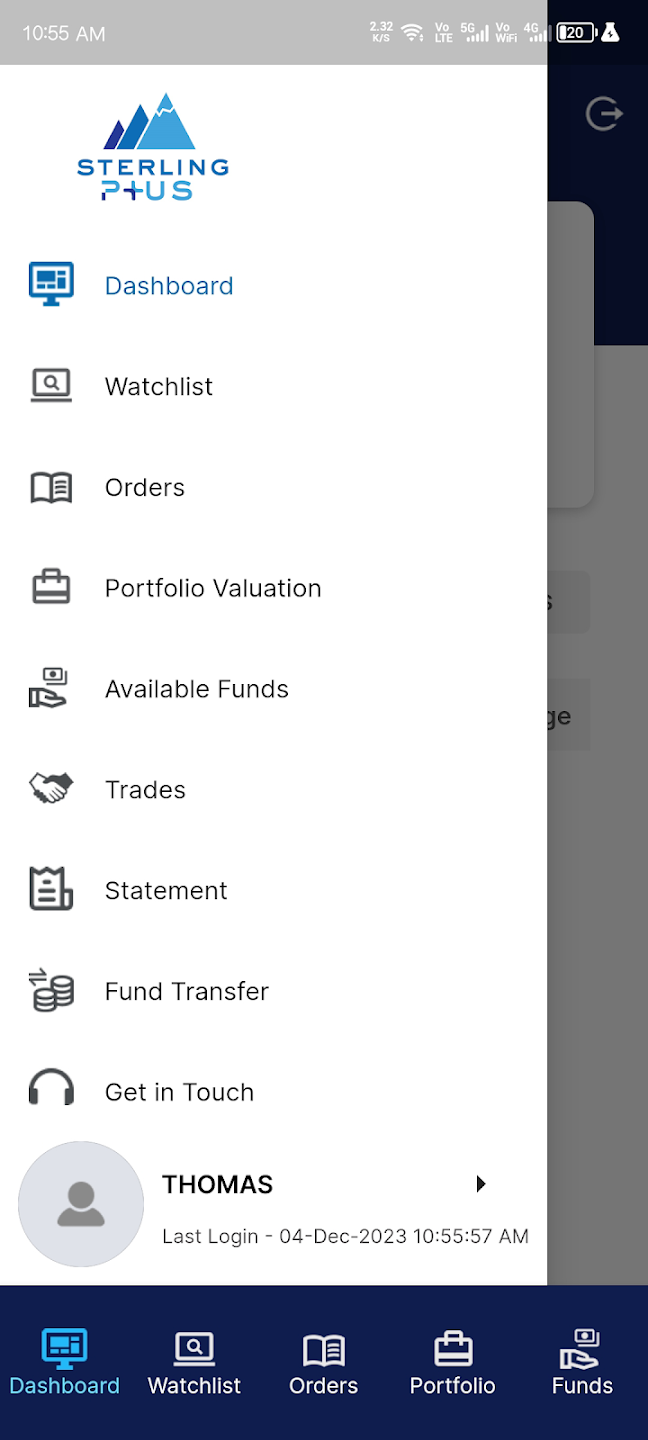Open the Portfolio Valuation menu label

[x=213, y=588]
